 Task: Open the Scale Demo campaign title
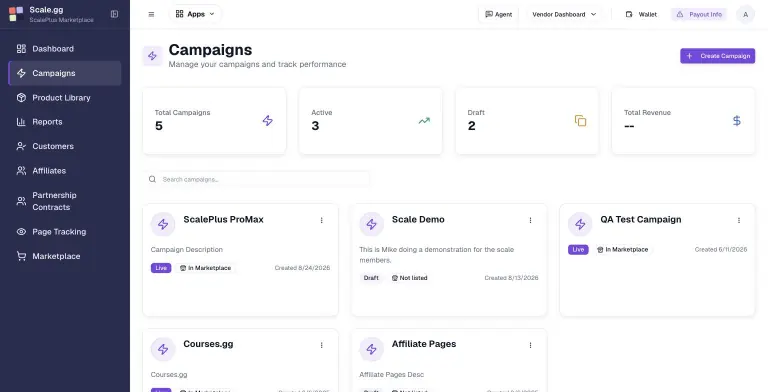point(418,220)
